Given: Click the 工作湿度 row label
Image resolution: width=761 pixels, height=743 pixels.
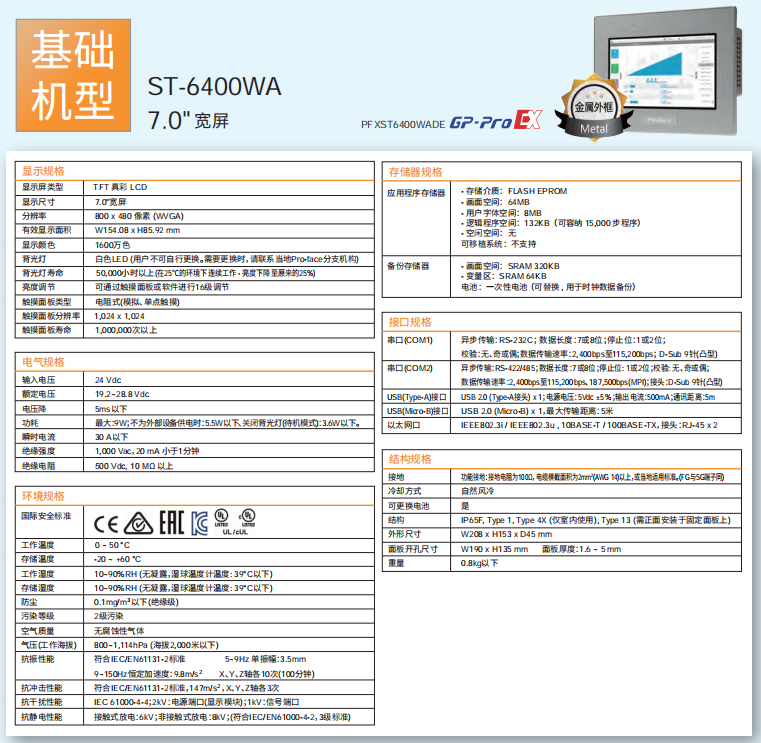Looking at the screenshot, I should point(38,574).
